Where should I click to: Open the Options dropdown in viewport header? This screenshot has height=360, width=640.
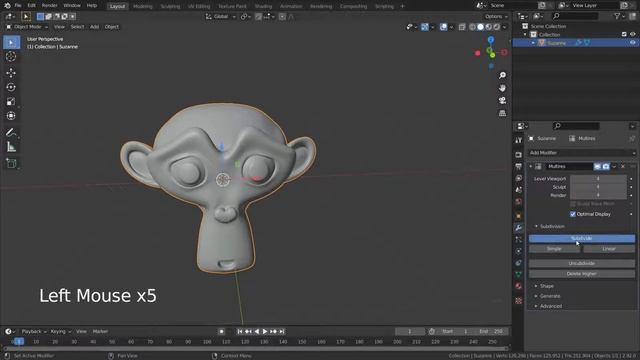496,17
